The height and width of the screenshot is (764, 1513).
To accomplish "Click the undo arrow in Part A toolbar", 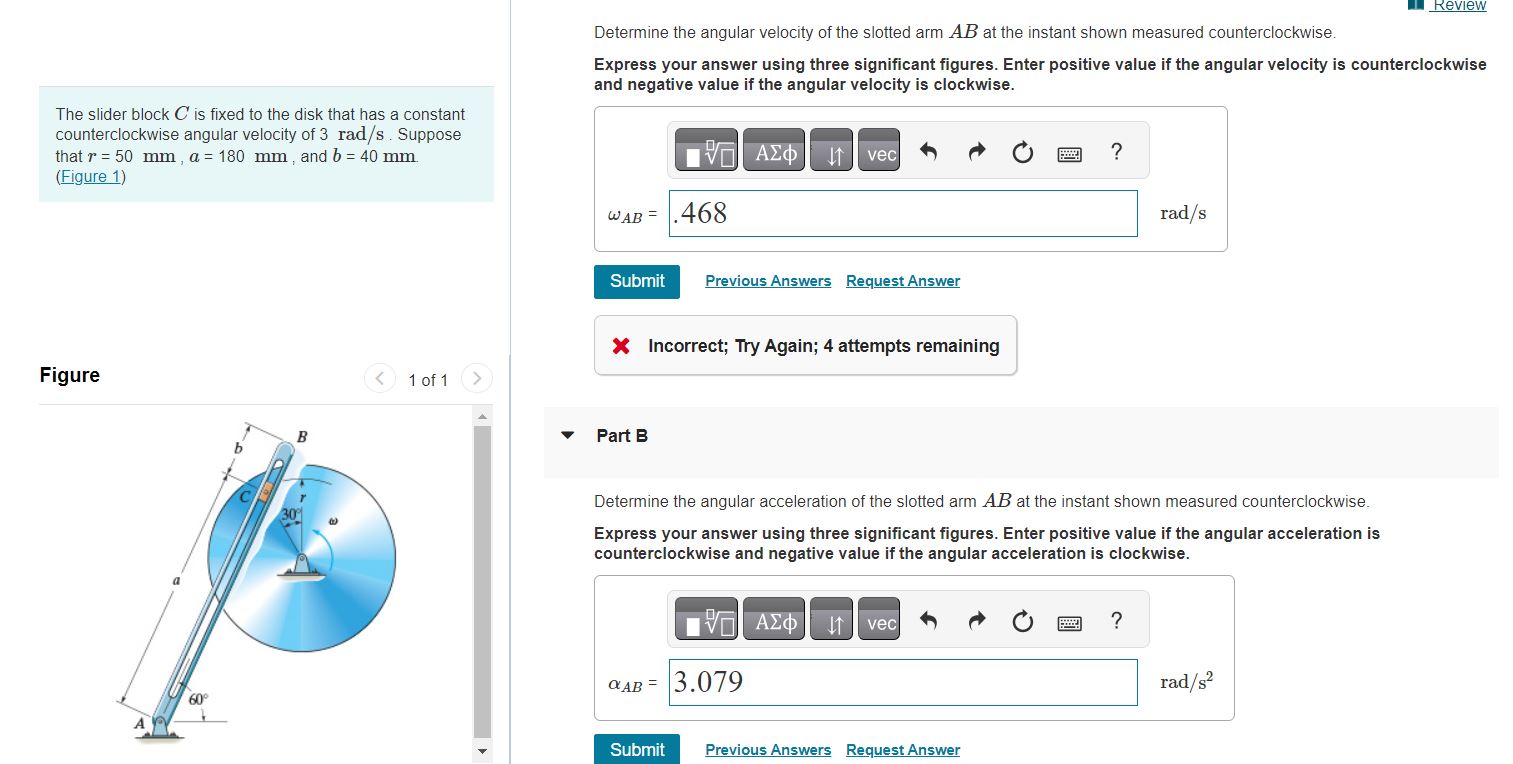I will pyautogui.click(x=927, y=149).
